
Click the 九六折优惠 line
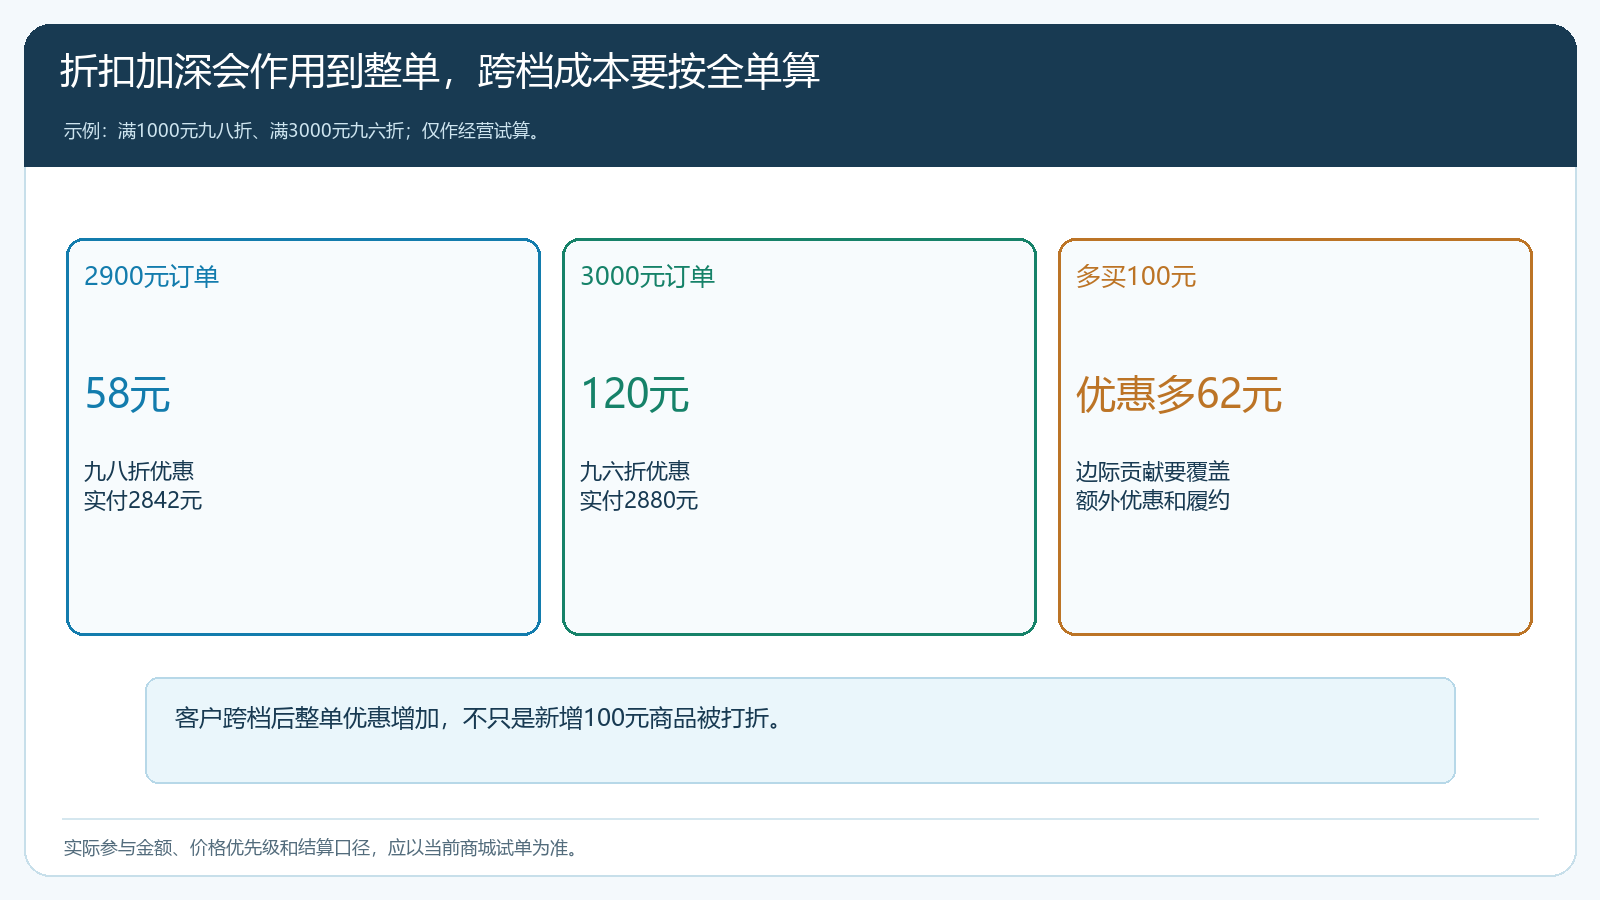635,471
